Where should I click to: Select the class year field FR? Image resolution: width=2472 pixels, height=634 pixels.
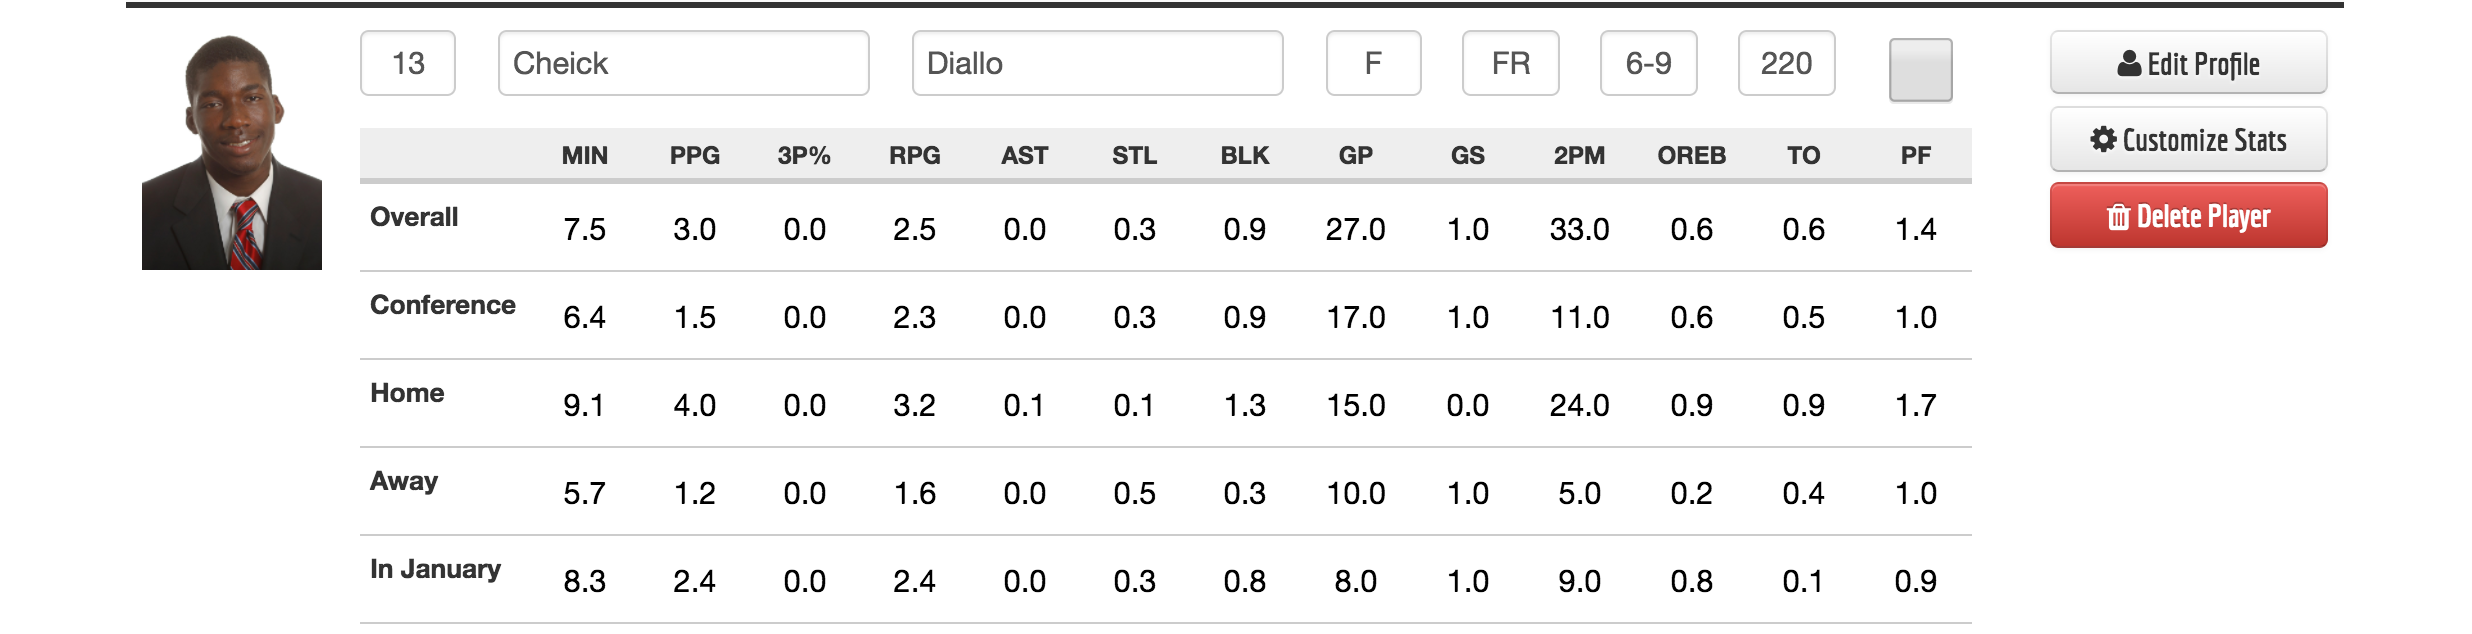[1510, 63]
